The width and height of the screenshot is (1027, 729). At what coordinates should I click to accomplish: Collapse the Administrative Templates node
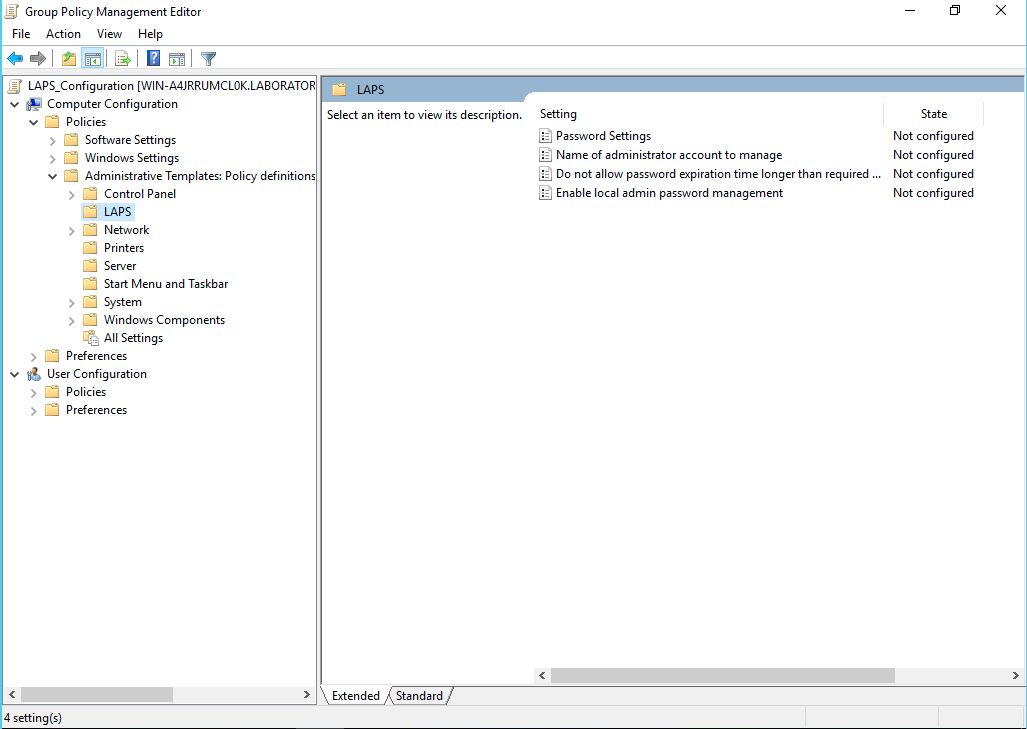[x=52, y=176]
